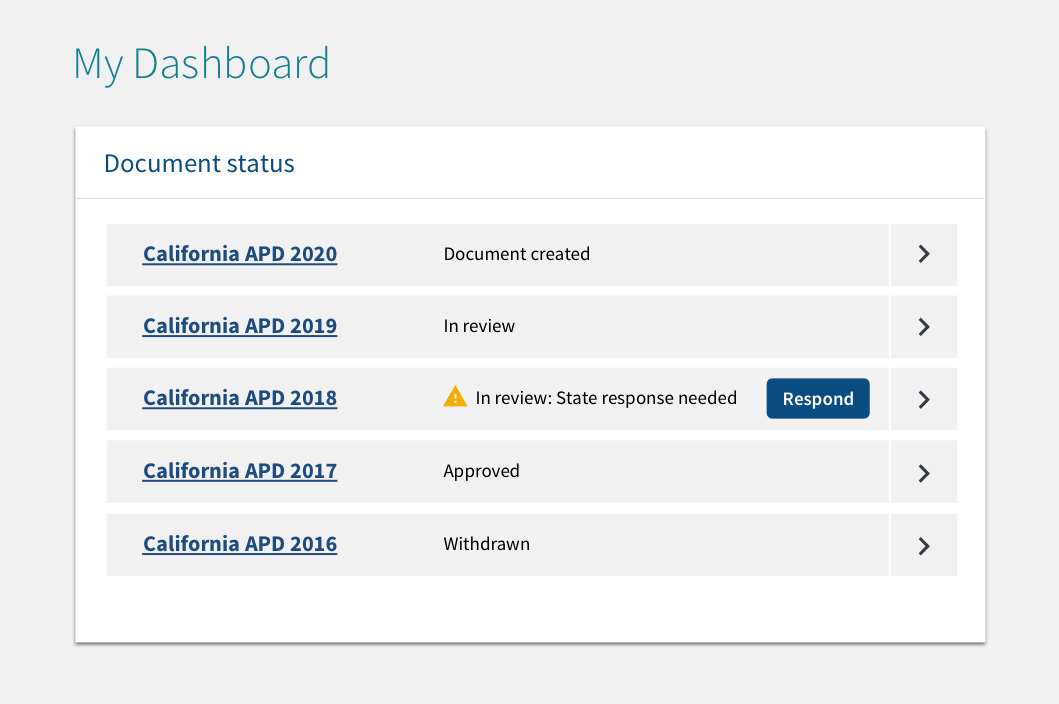The width and height of the screenshot is (1059, 704).
Task: Click the In review: State response needed status text
Action: tap(606, 397)
